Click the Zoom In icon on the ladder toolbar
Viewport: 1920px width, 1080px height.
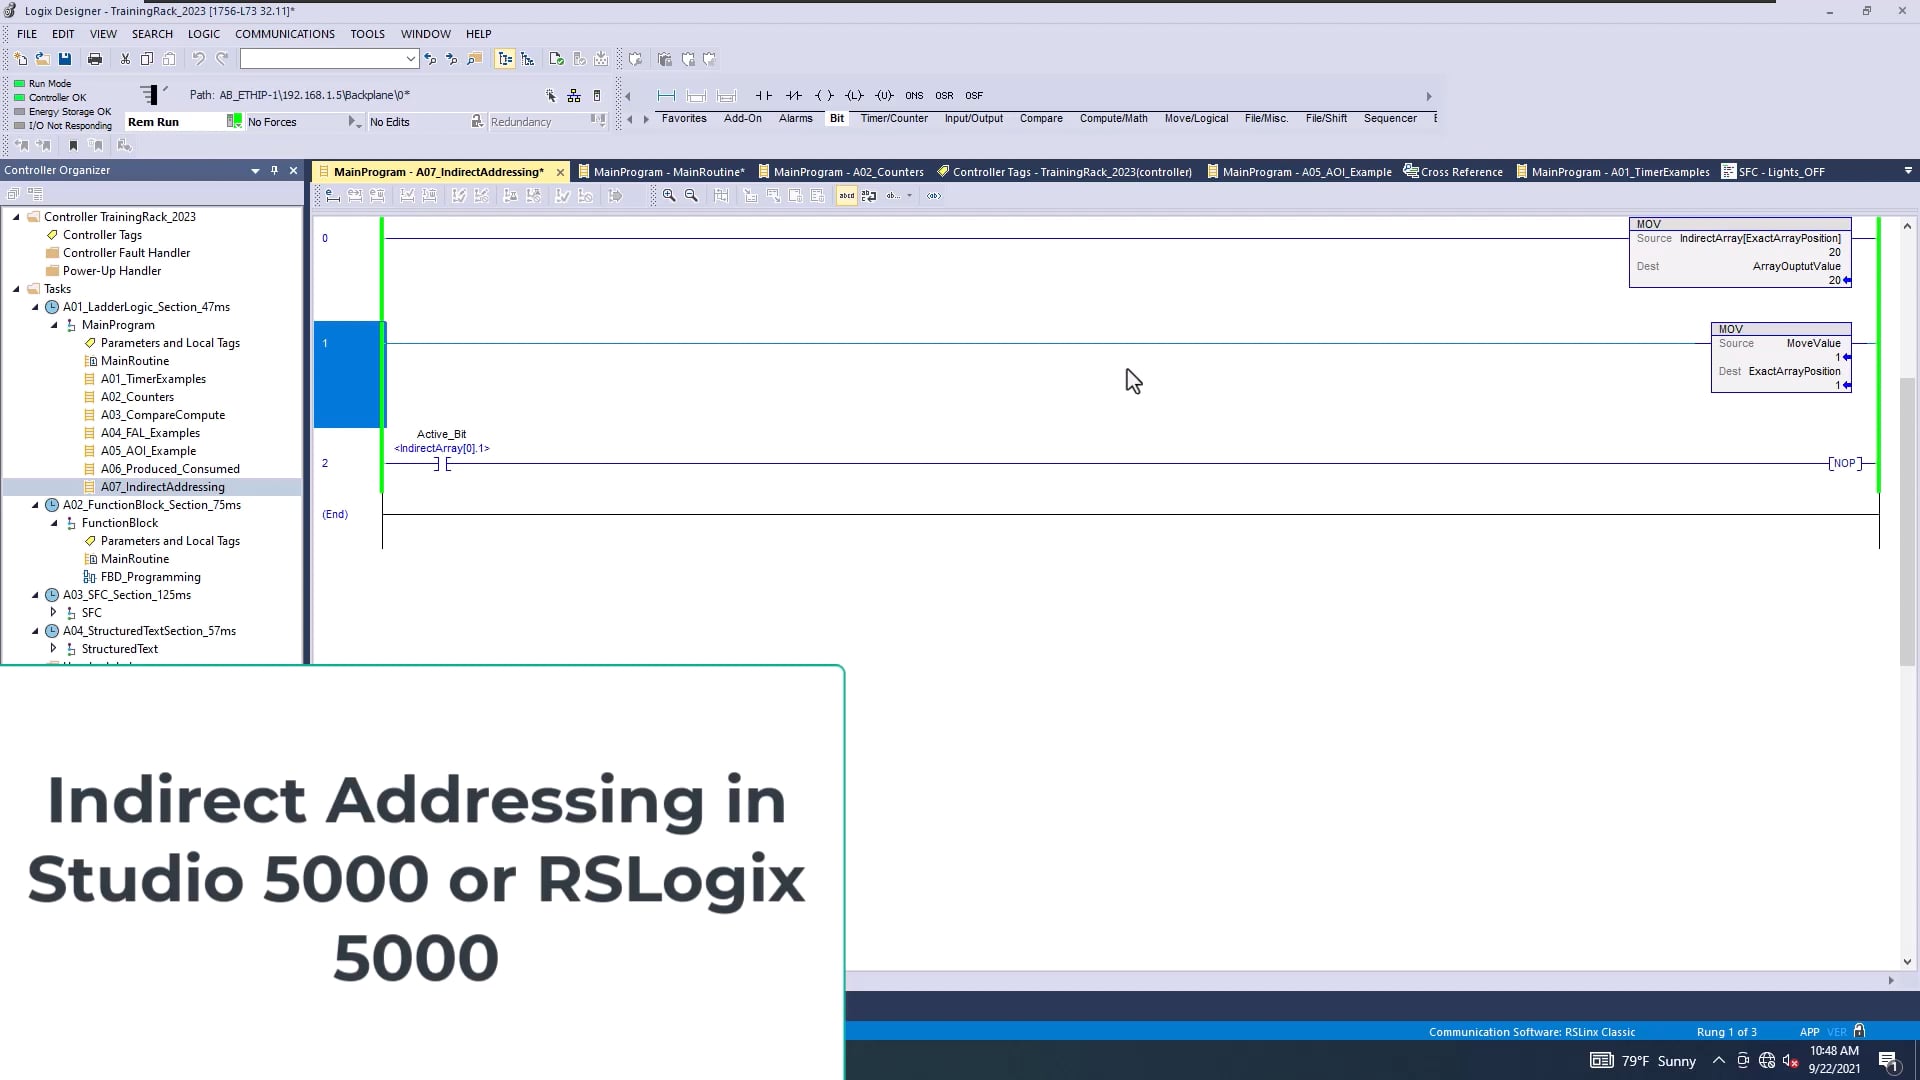pos(669,195)
